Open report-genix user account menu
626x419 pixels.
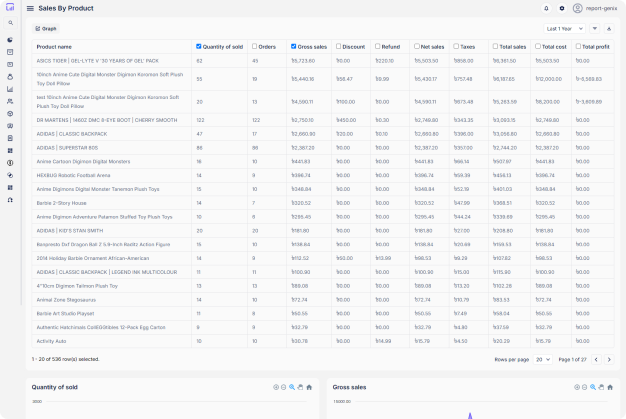coord(594,8)
